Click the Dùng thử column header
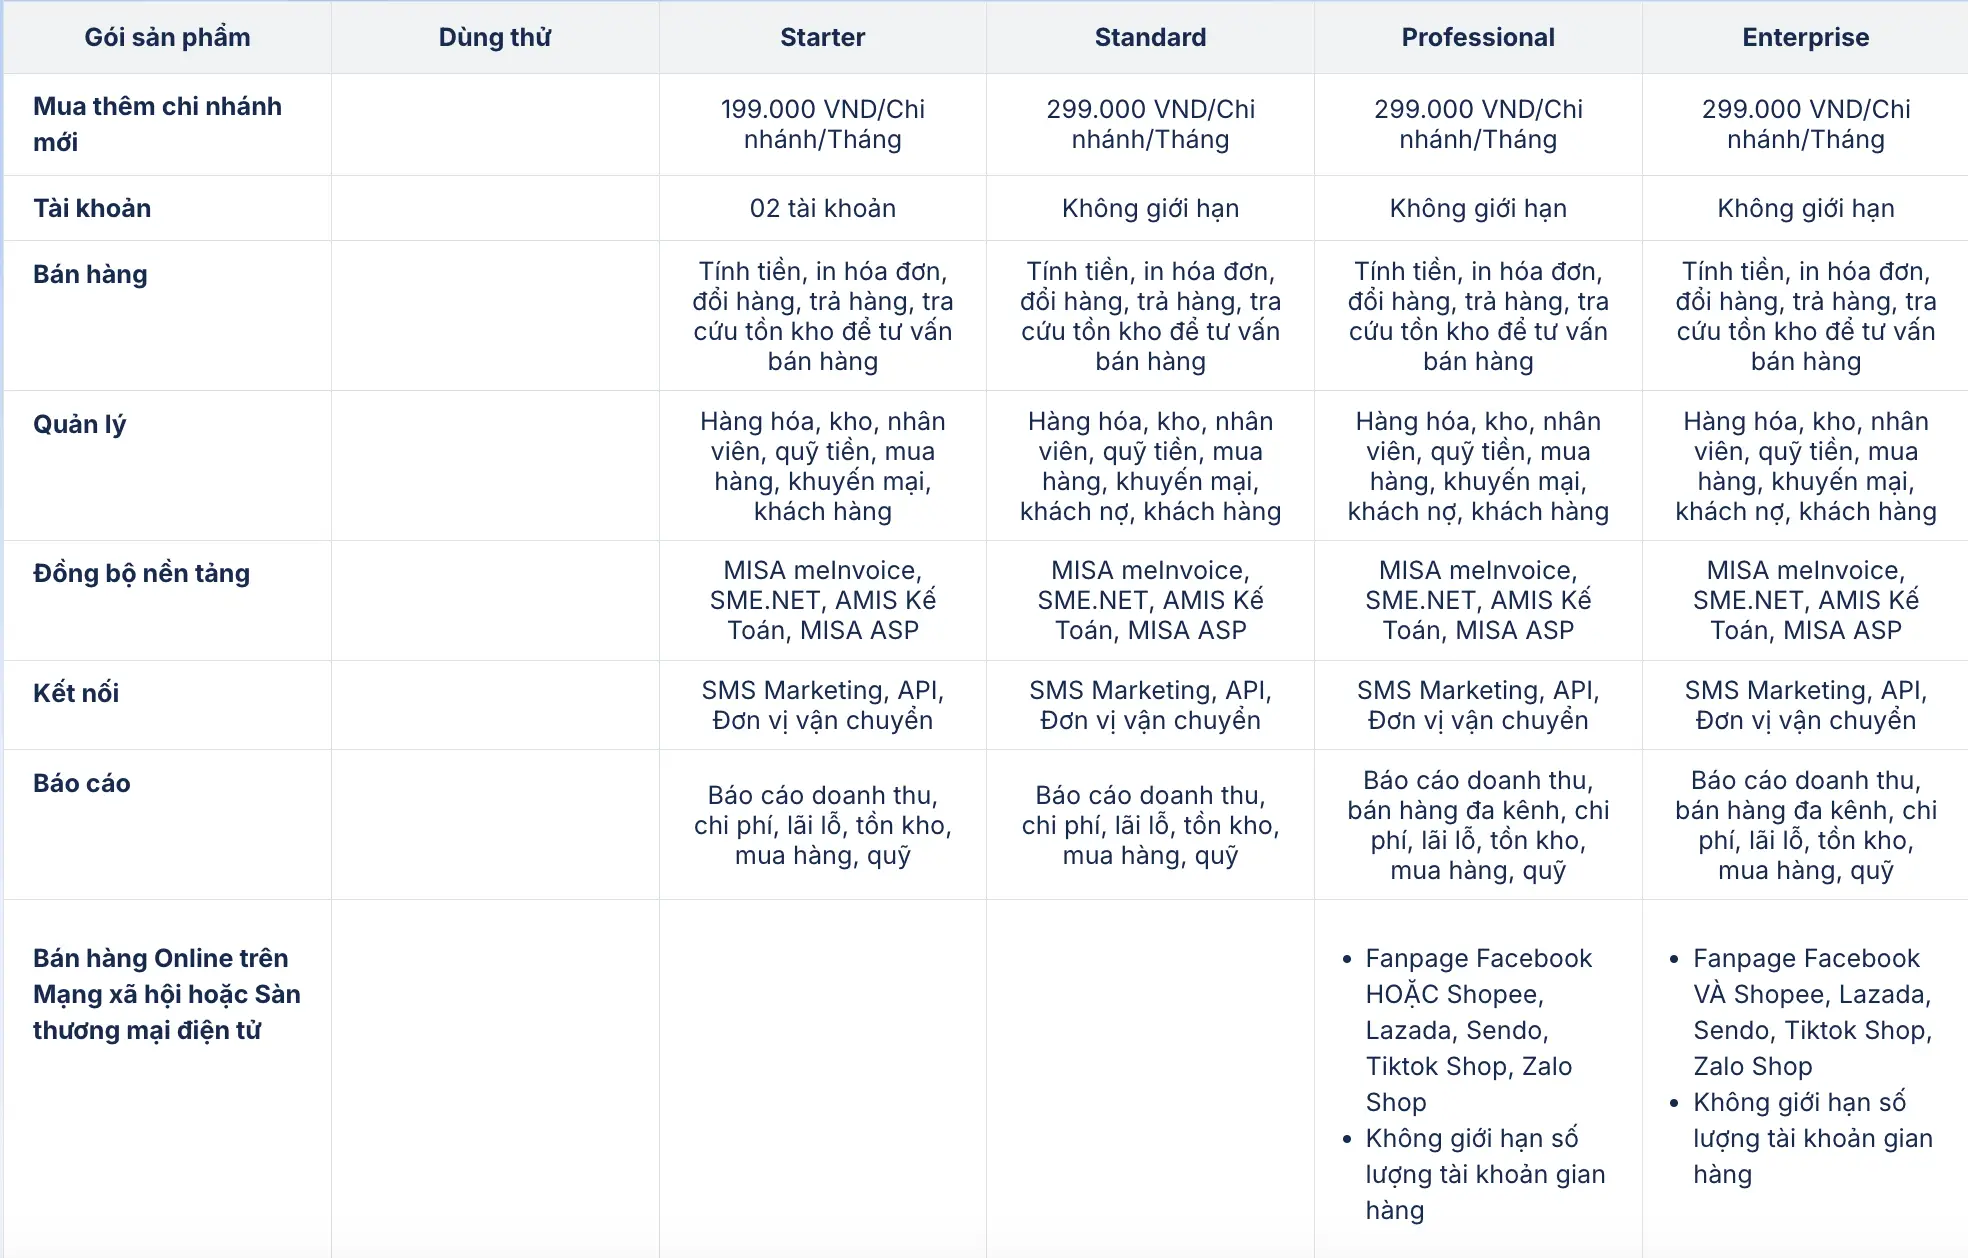The height and width of the screenshot is (1258, 1968). pos(495,38)
